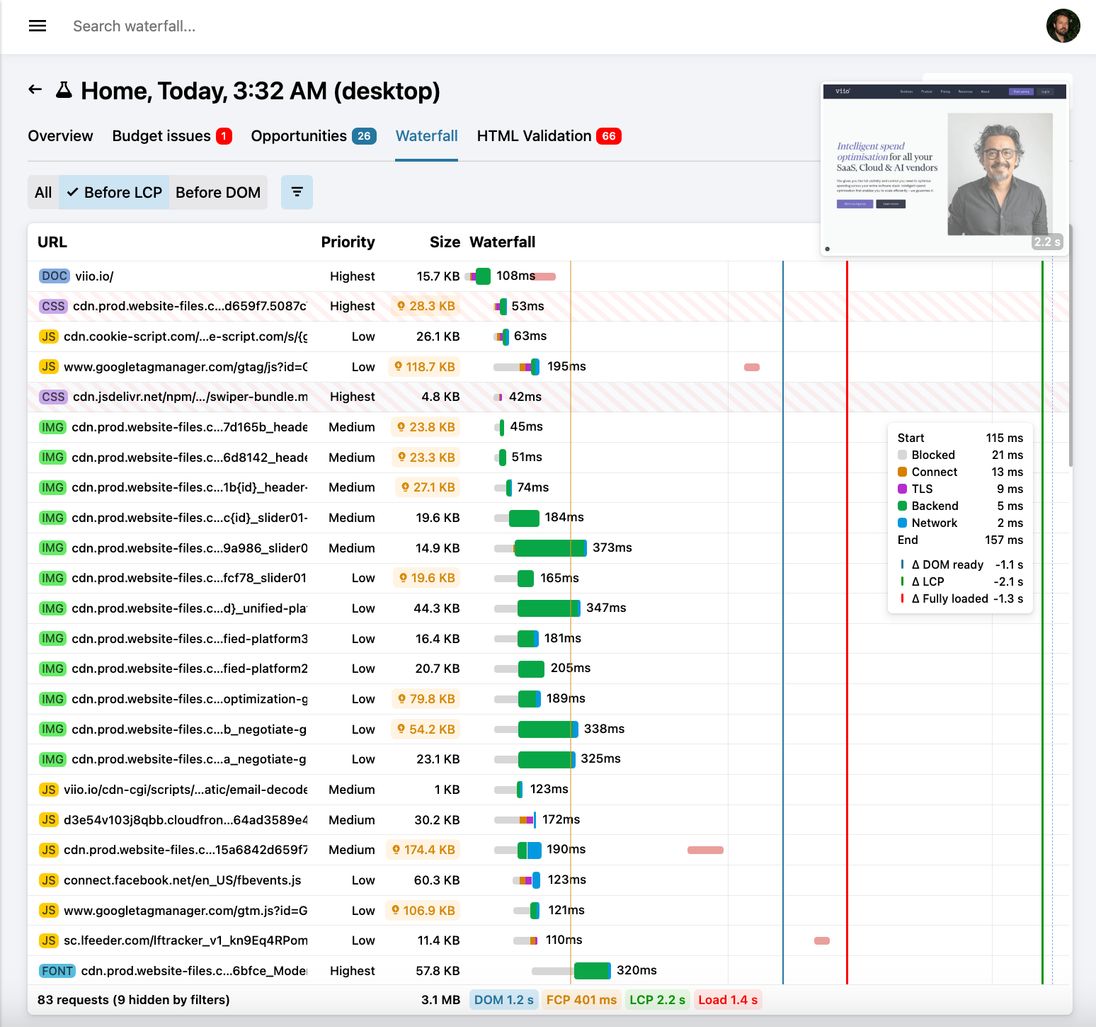Click the FONT badge in last row
This screenshot has height=1027, width=1096.
coord(57,971)
